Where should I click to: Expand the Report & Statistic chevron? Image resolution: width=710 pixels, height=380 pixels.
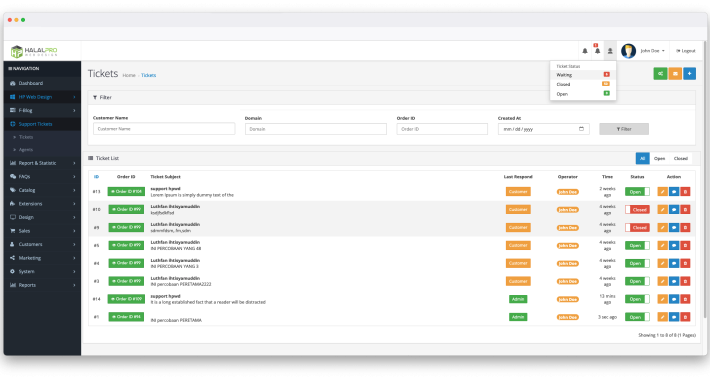(x=74, y=163)
